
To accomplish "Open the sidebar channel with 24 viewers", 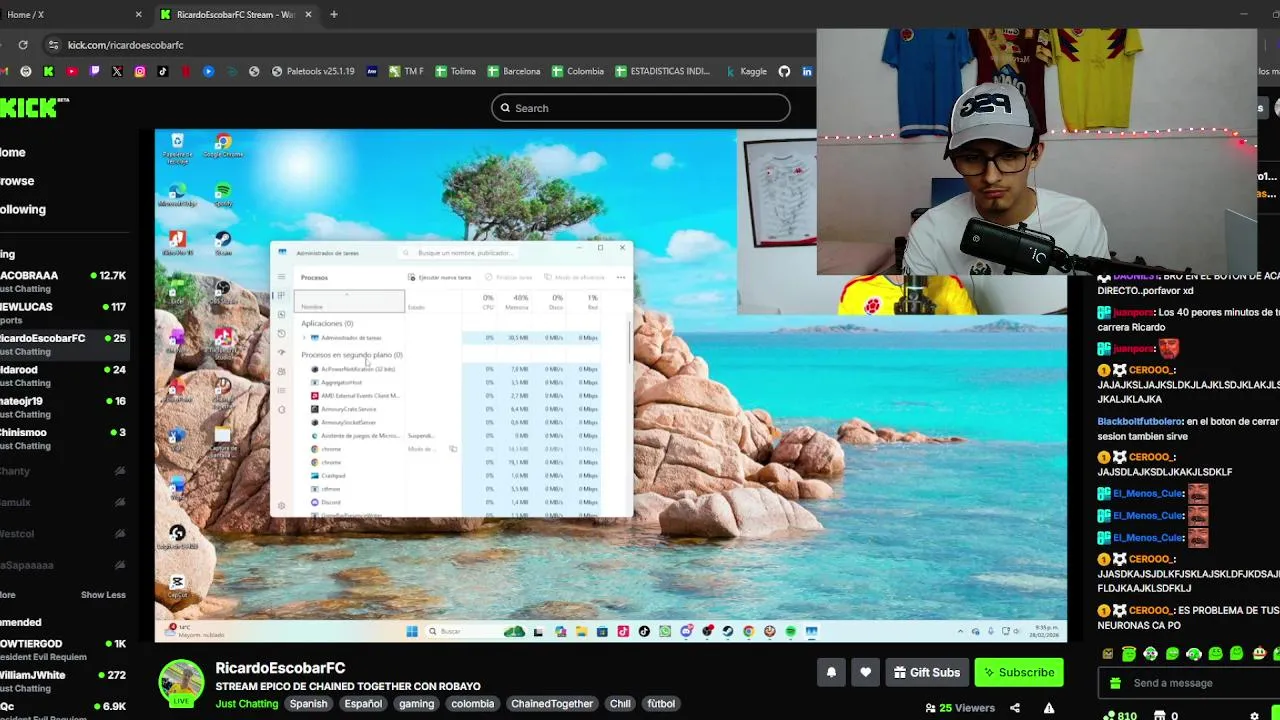I will (63, 376).
